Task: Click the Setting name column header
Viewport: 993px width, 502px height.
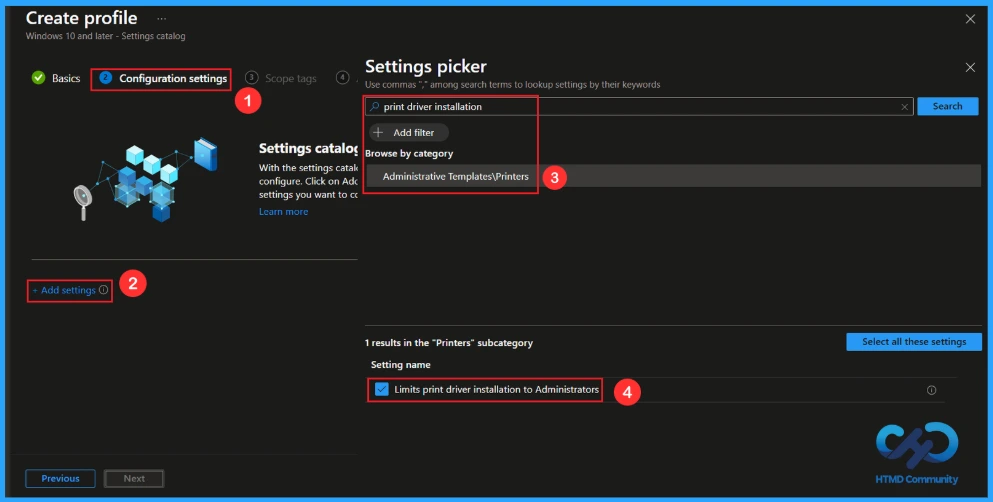Action: pos(400,365)
